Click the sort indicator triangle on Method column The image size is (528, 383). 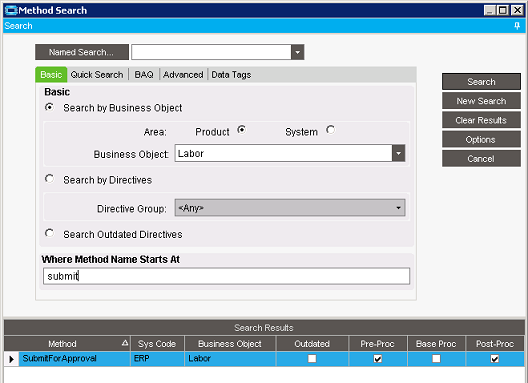(125, 343)
